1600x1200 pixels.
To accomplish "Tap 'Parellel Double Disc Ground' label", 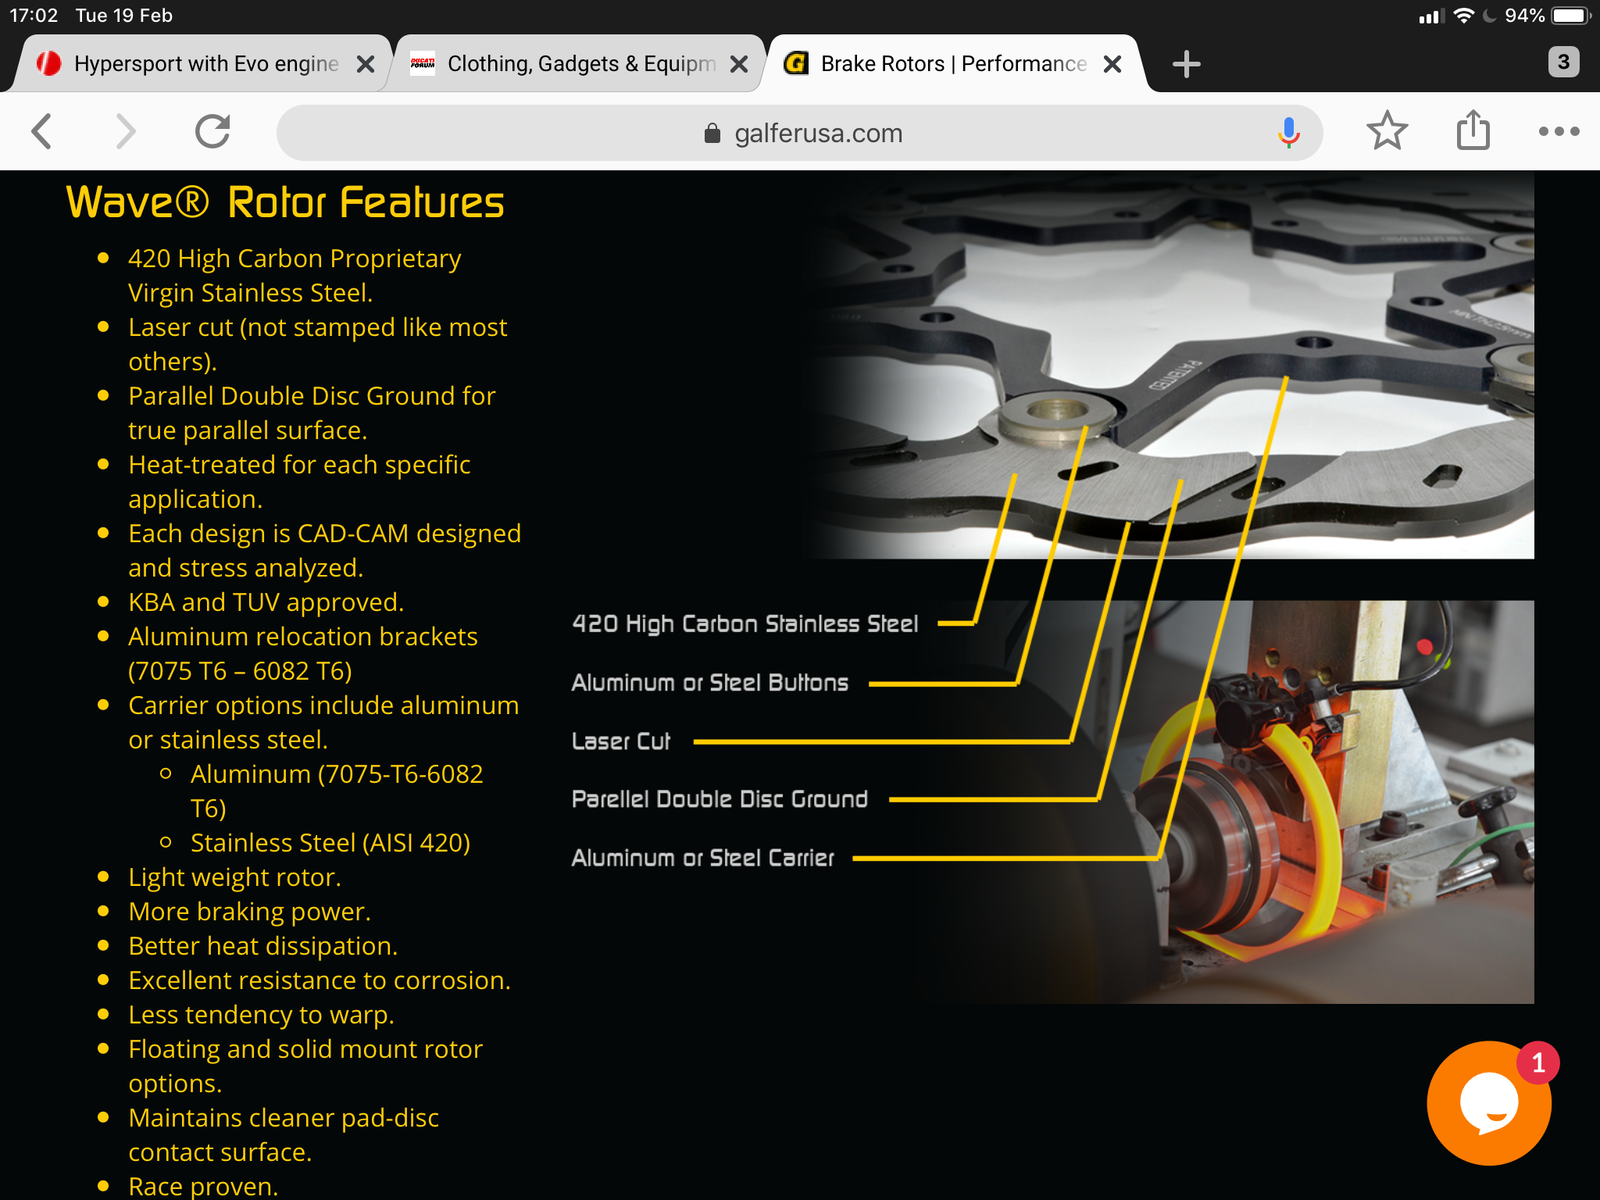I will pyautogui.click(x=719, y=799).
